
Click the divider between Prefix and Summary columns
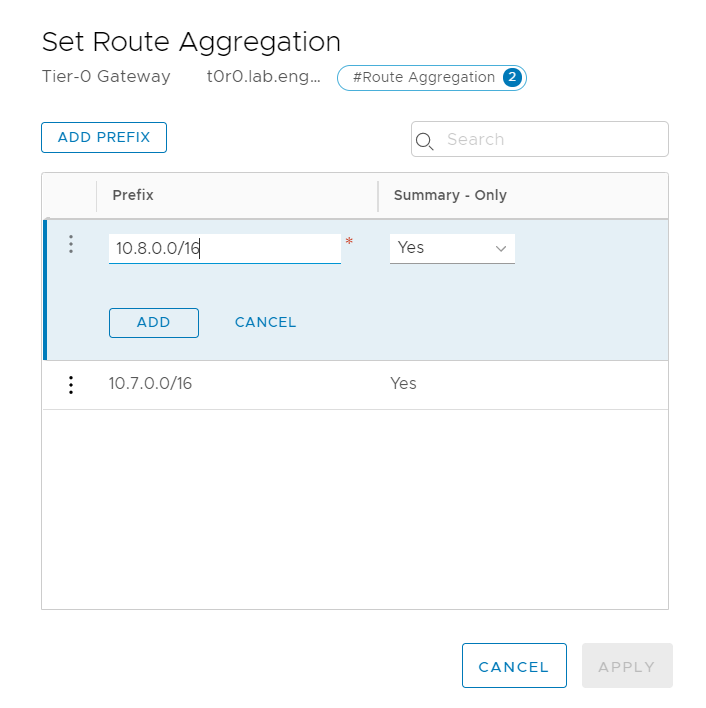pyautogui.click(x=378, y=195)
